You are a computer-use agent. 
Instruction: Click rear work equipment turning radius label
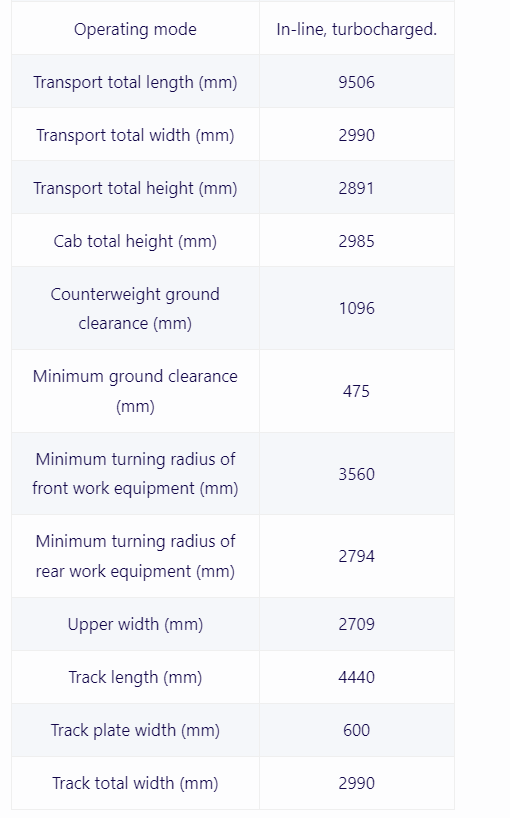click(x=135, y=556)
